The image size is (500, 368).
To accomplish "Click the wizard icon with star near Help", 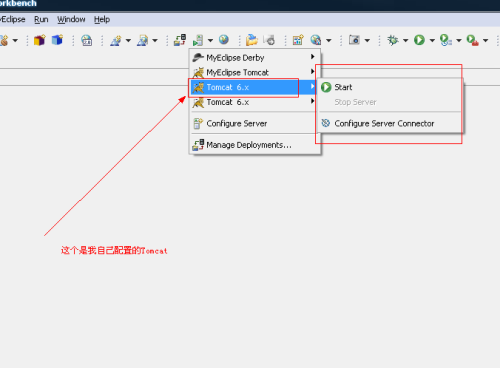I will coord(116,40).
